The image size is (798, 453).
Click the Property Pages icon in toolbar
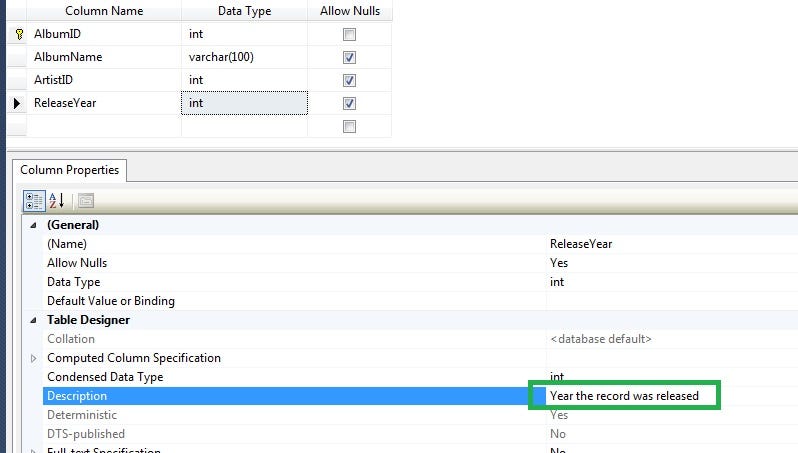tap(86, 201)
